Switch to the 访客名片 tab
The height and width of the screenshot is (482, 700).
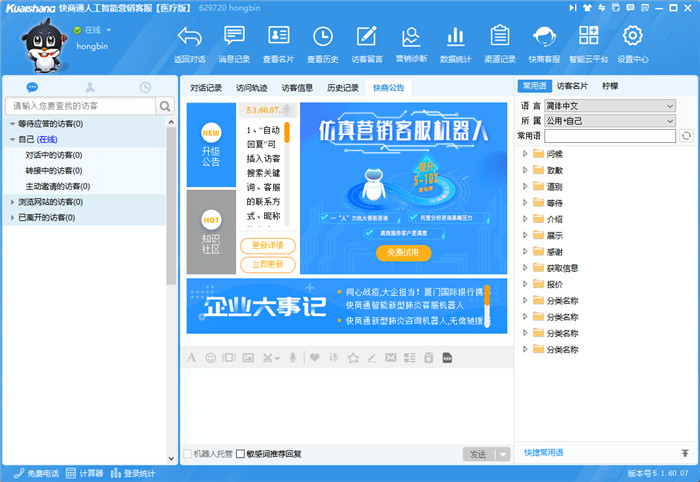pyautogui.click(x=573, y=86)
